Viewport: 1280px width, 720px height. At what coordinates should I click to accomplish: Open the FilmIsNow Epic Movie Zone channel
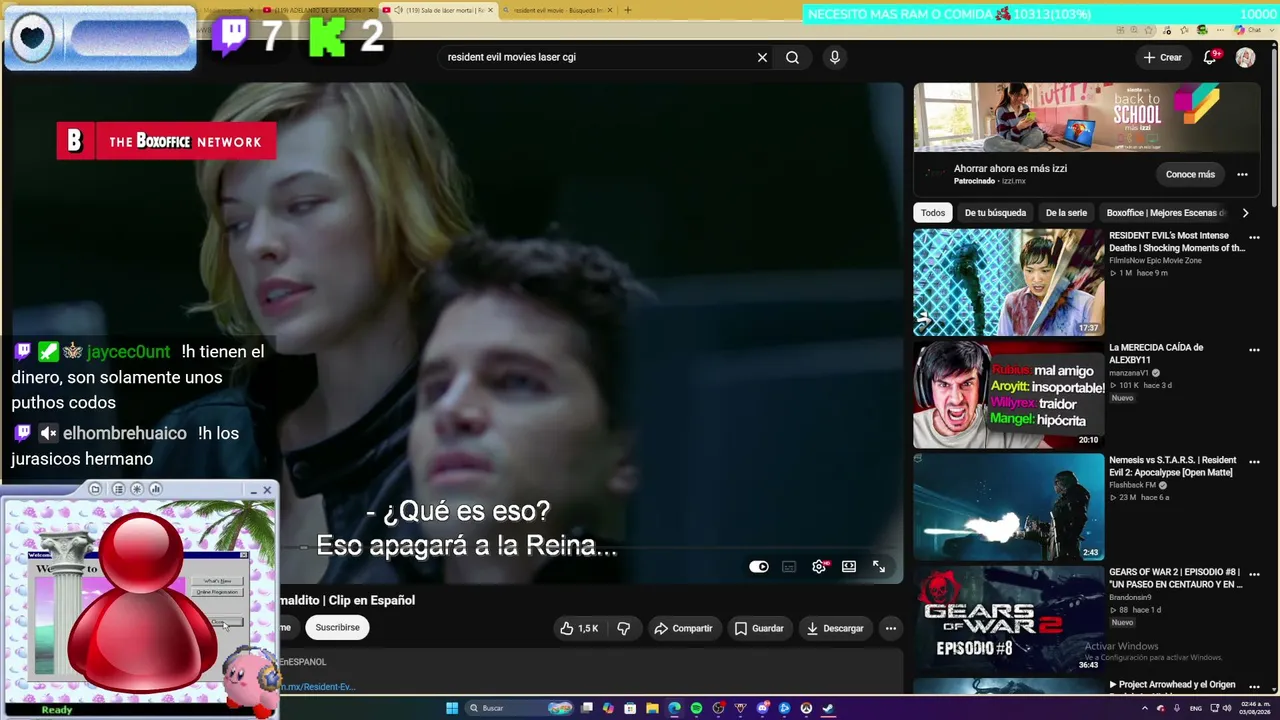[x=1155, y=261]
